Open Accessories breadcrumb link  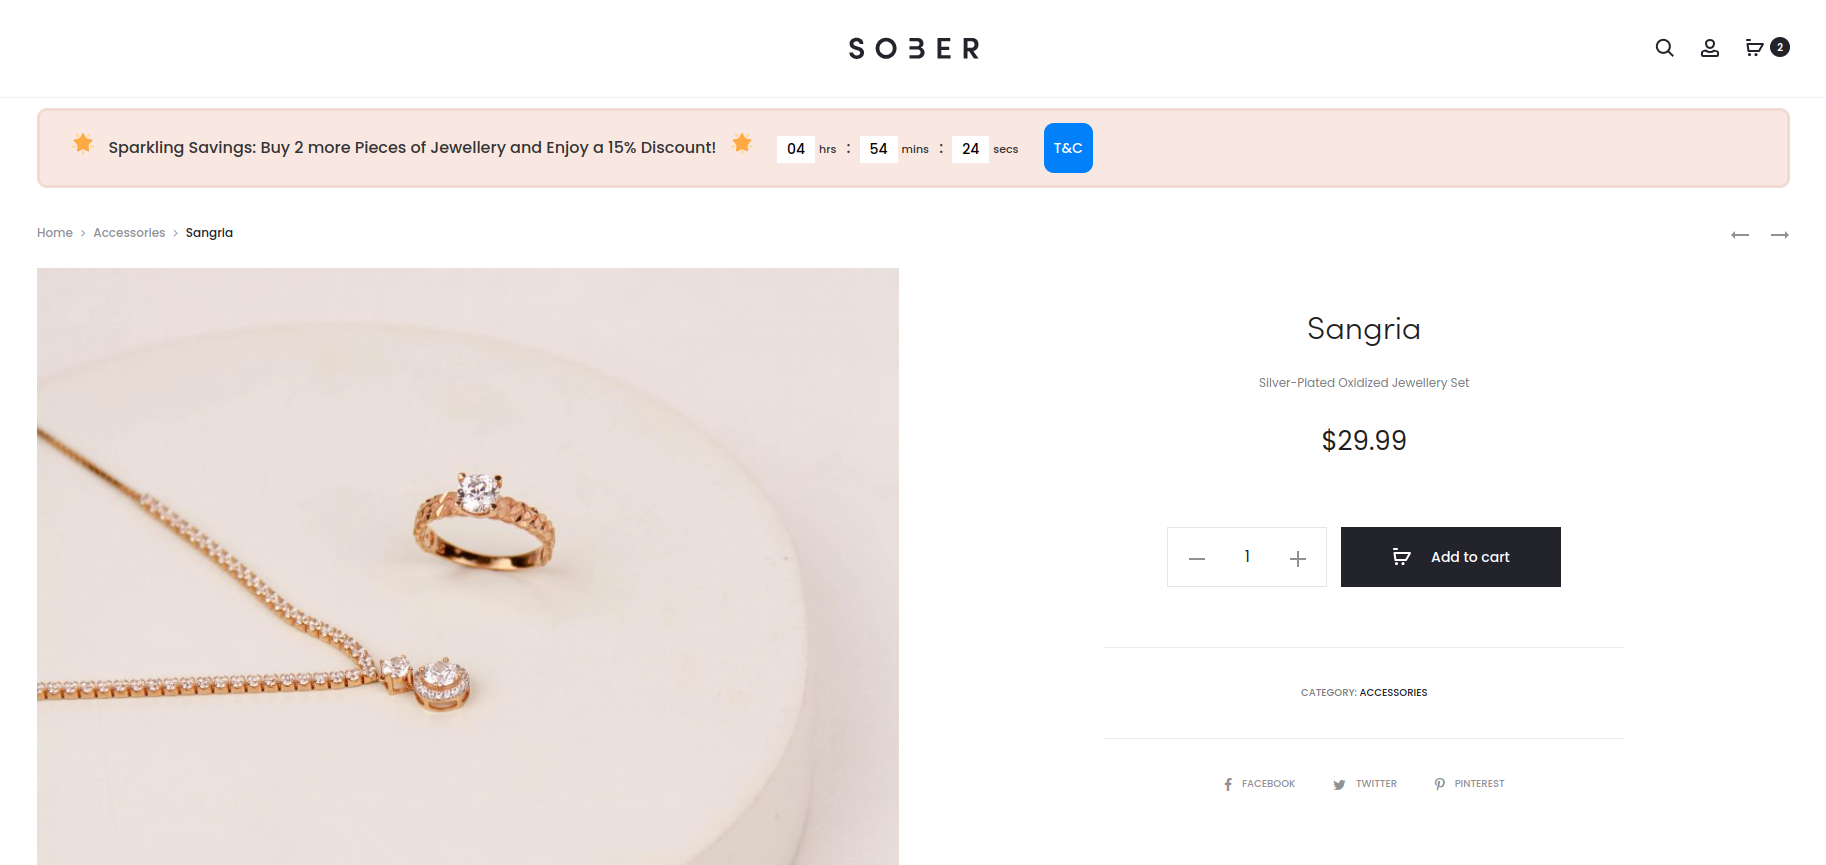click(x=129, y=233)
